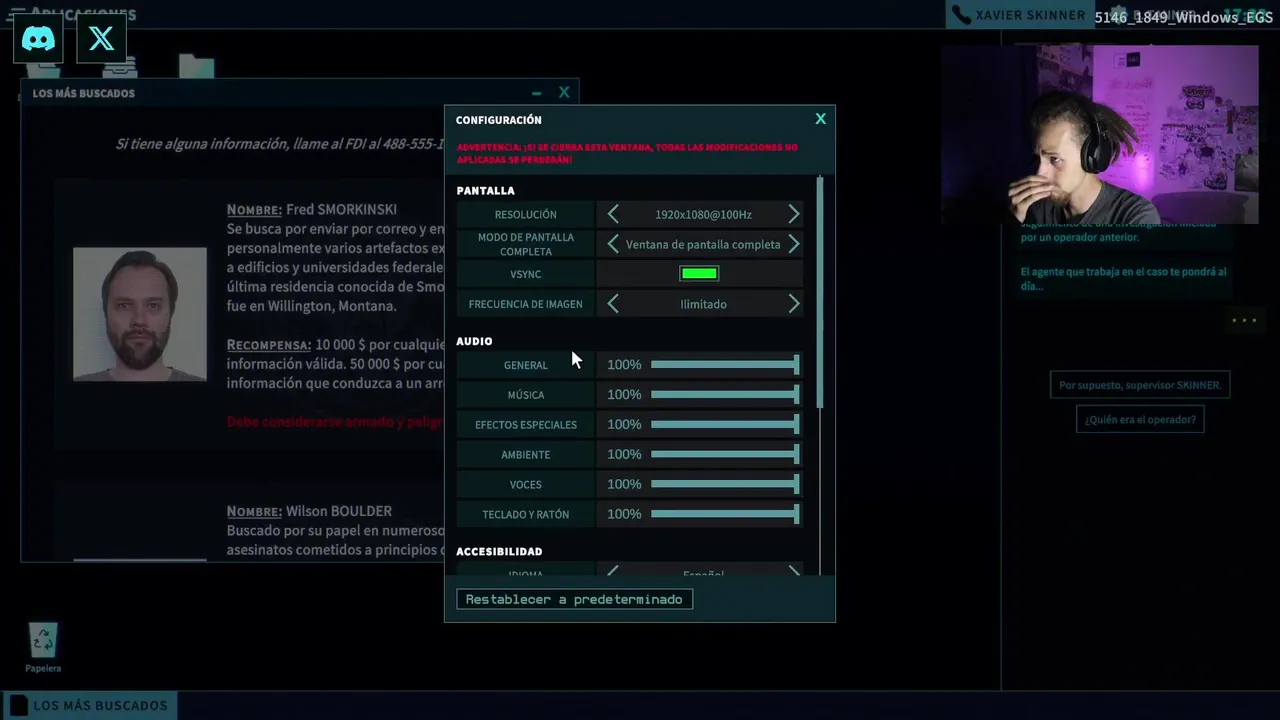Click the Los más buscados taskbar icon
Screen dimensions: 1280x720
tap(19, 706)
